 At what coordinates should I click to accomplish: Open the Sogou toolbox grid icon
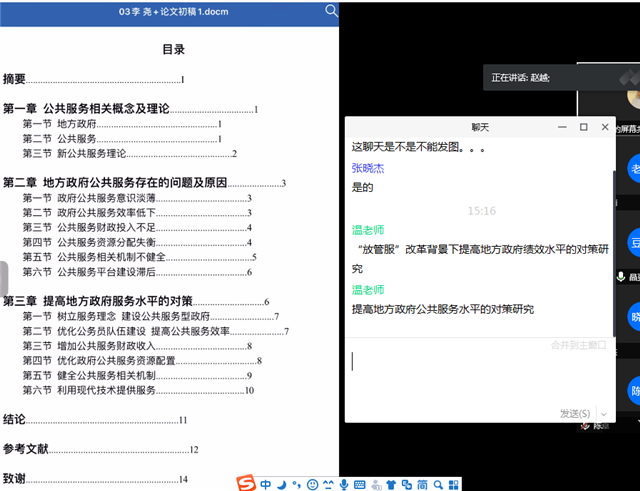coord(453,484)
